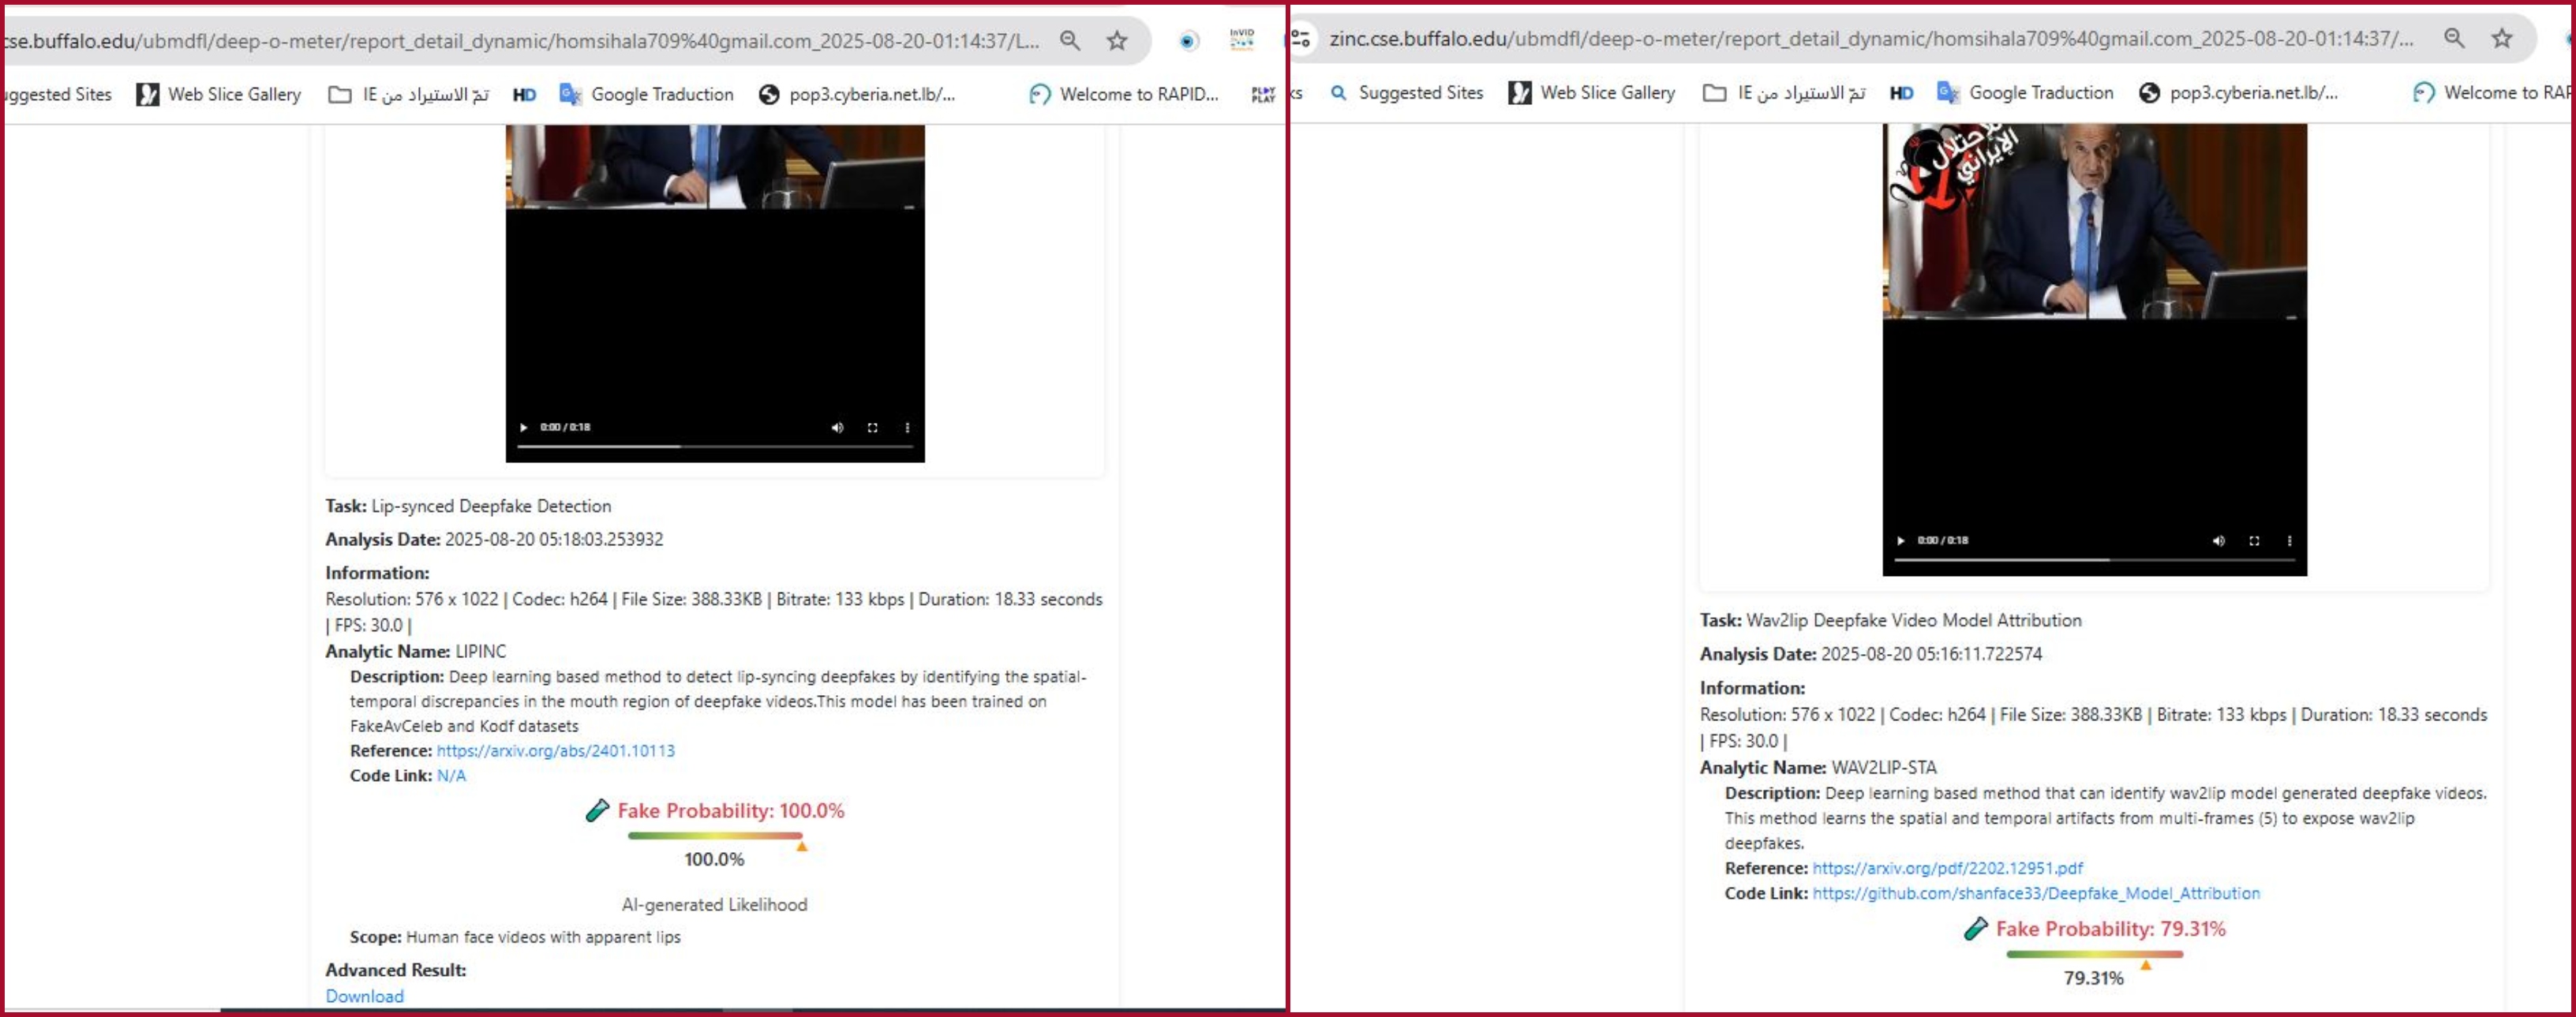The height and width of the screenshot is (1017, 2576).
Task: Mute the left video volume
Action: [x=837, y=427]
